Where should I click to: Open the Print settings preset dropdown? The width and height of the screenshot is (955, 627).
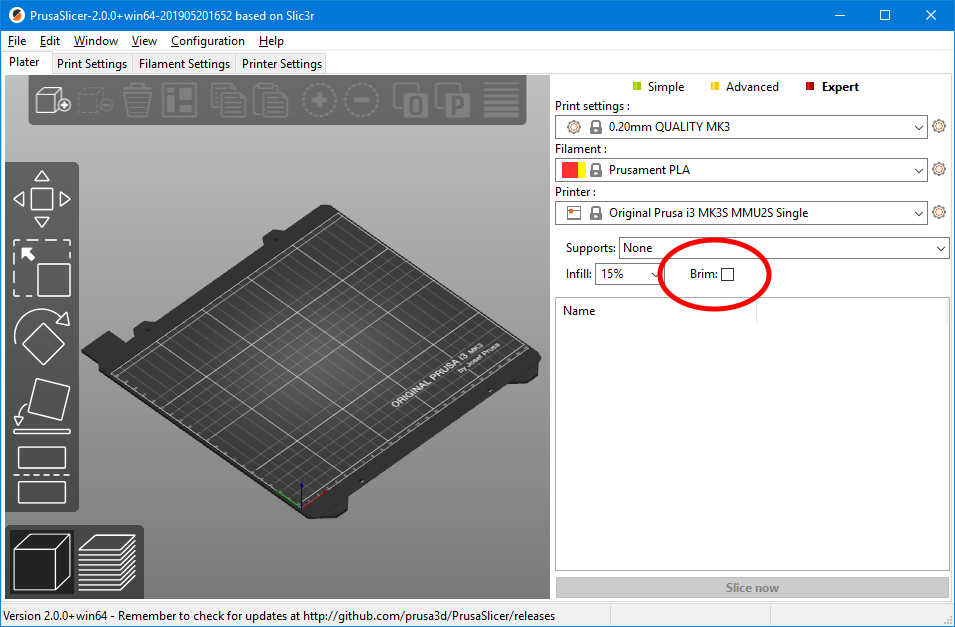click(741, 127)
